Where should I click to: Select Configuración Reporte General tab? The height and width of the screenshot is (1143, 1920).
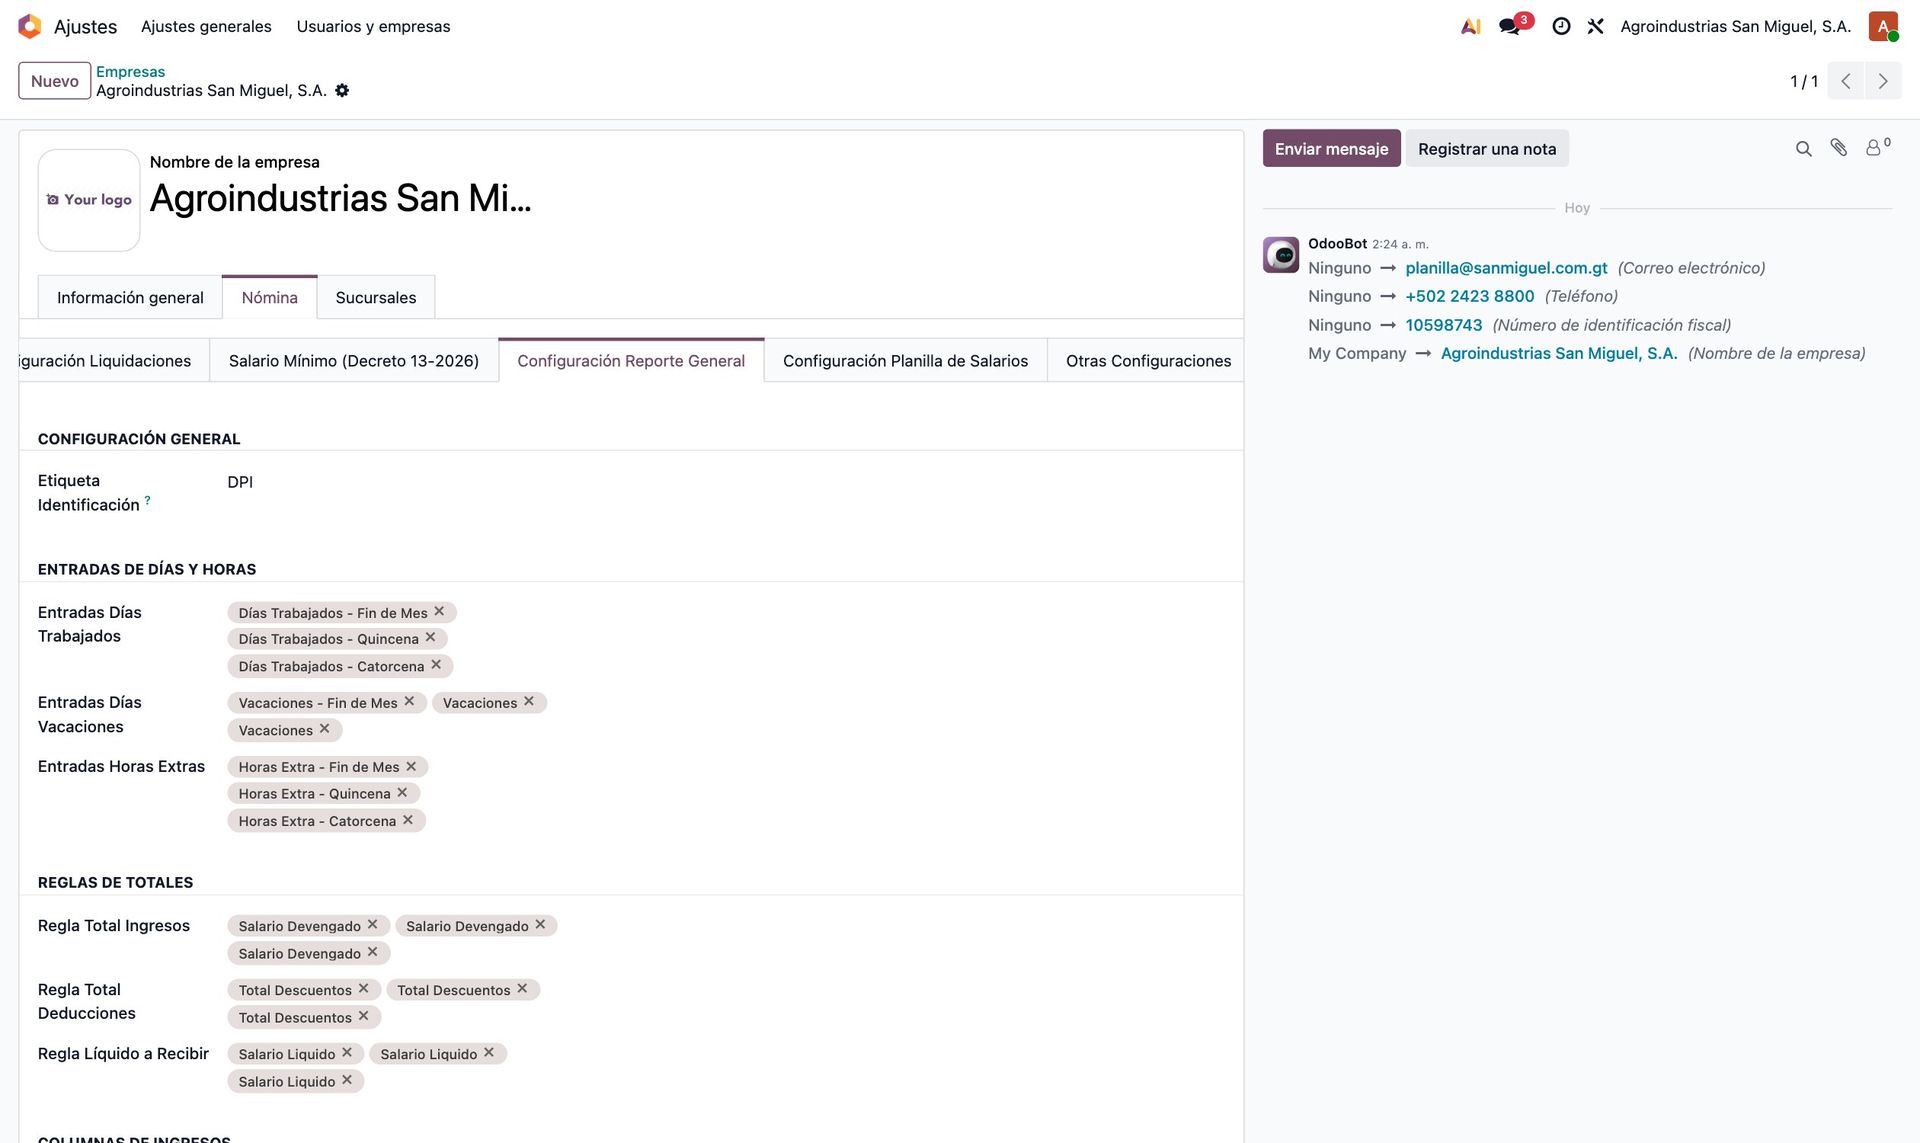pyautogui.click(x=631, y=360)
